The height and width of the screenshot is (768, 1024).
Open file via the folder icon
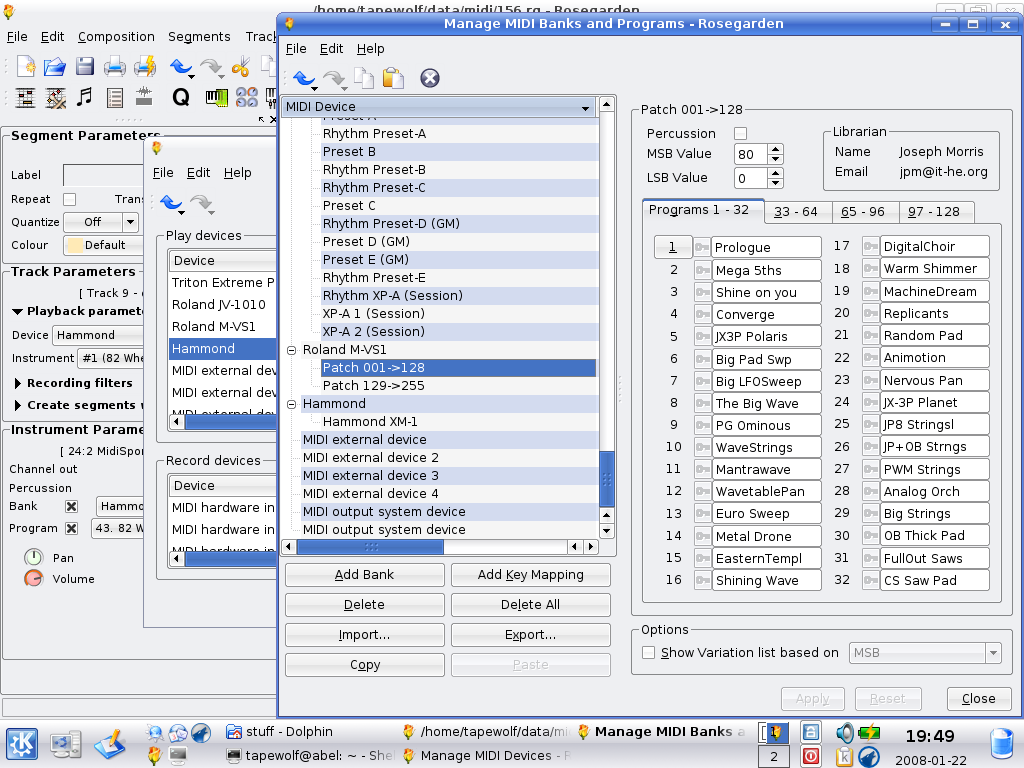[55, 66]
